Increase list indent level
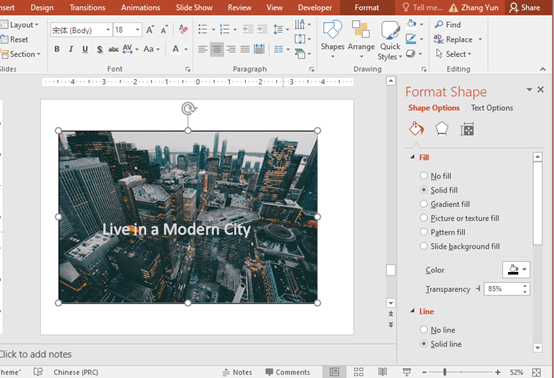The height and width of the screenshot is (378, 554). pyautogui.click(x=262, y=29)
